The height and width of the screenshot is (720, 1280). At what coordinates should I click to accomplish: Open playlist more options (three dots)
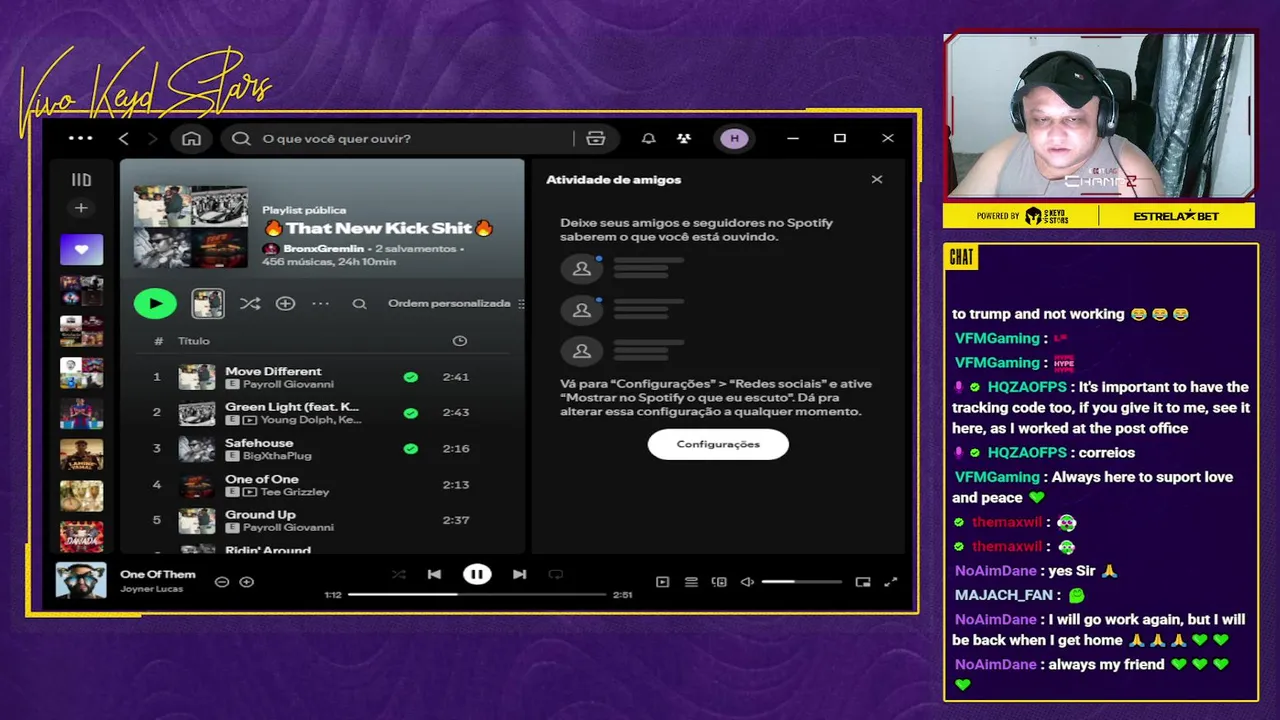pyautogui.click(x=320, y=303)
